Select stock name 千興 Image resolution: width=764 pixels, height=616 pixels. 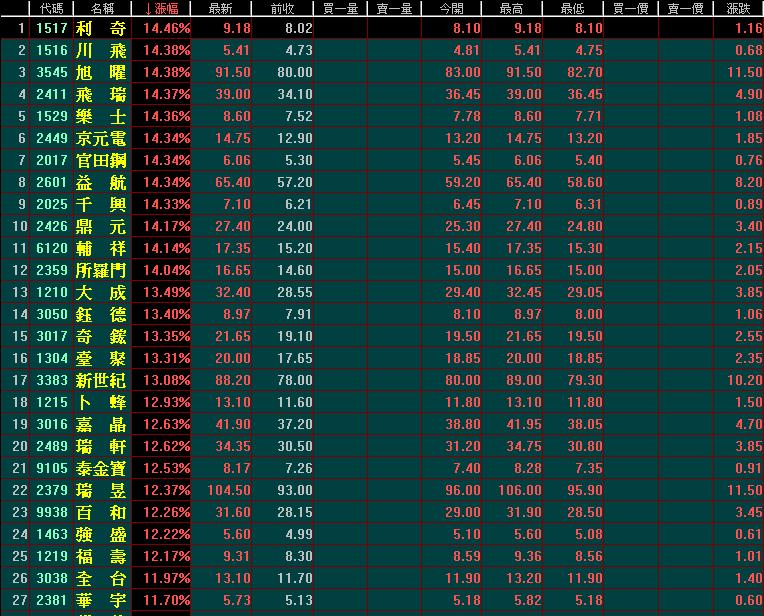(x=101, y=204)
